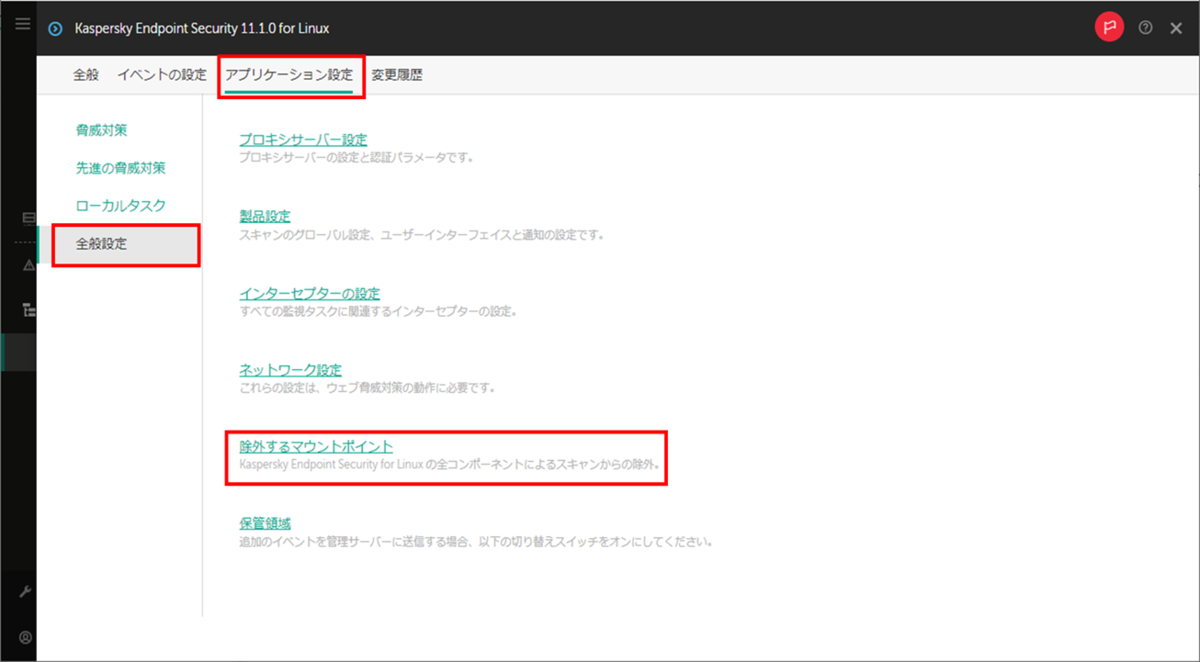Open ローカルタスク in the left menu

coord(121,205)
